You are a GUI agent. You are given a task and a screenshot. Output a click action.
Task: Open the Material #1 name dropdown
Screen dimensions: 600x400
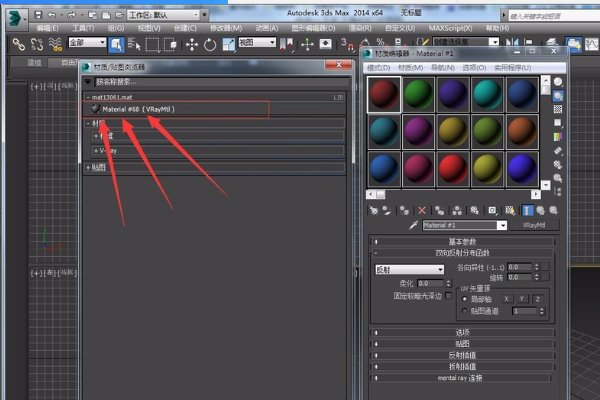point(502,225)
